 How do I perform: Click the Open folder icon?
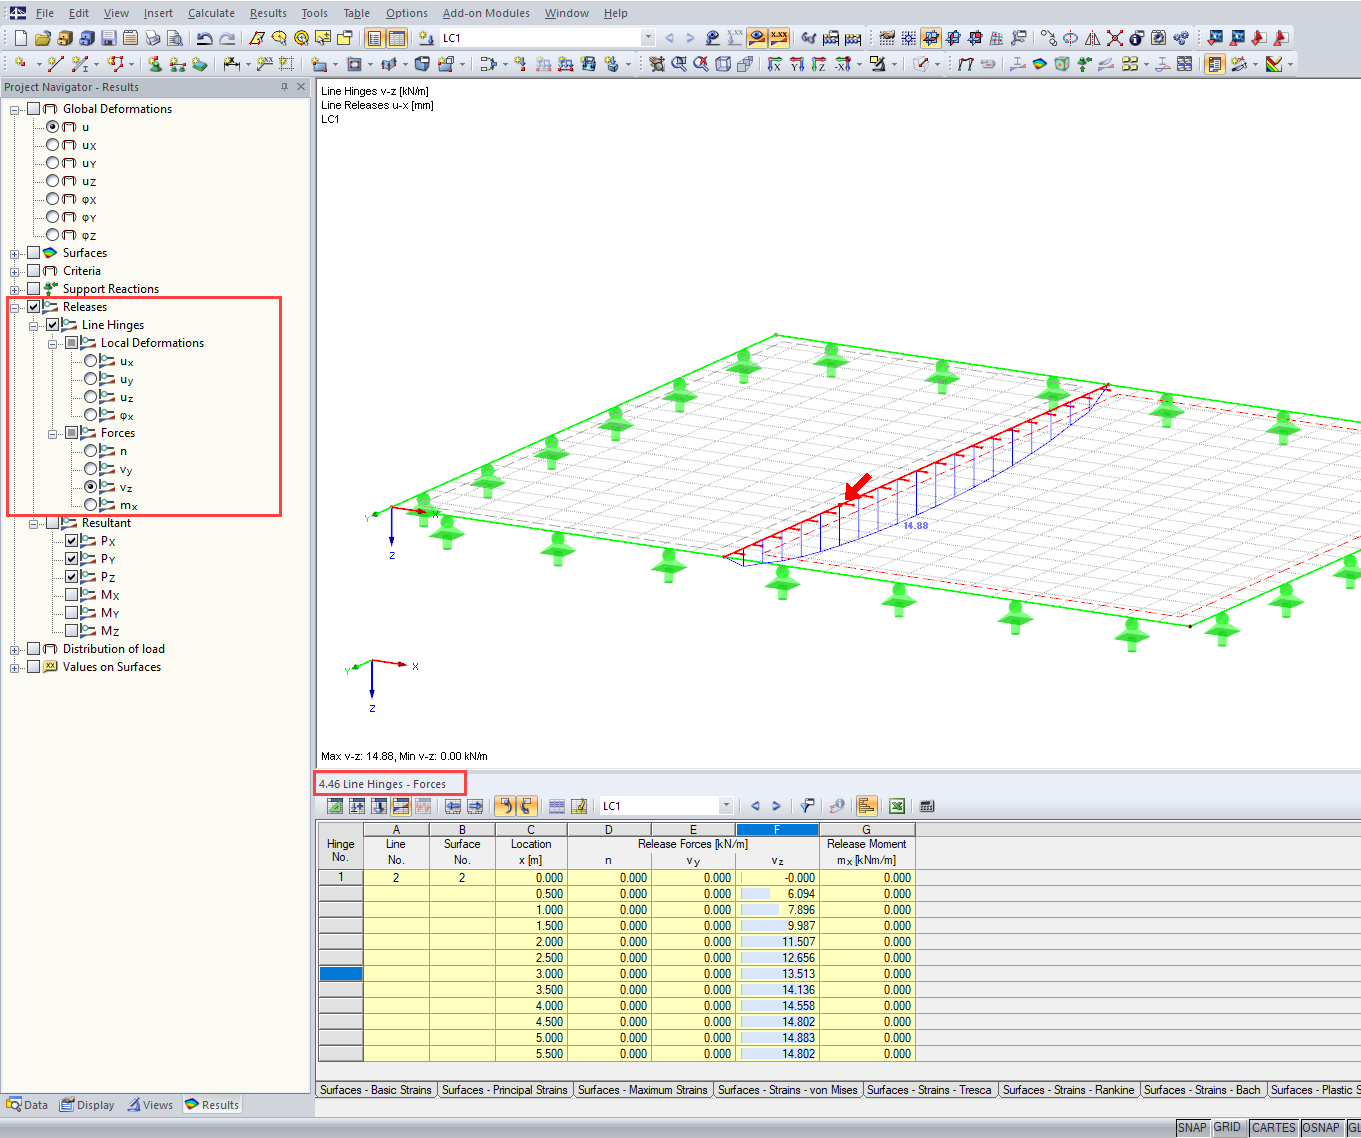click(x=43, y=38)
